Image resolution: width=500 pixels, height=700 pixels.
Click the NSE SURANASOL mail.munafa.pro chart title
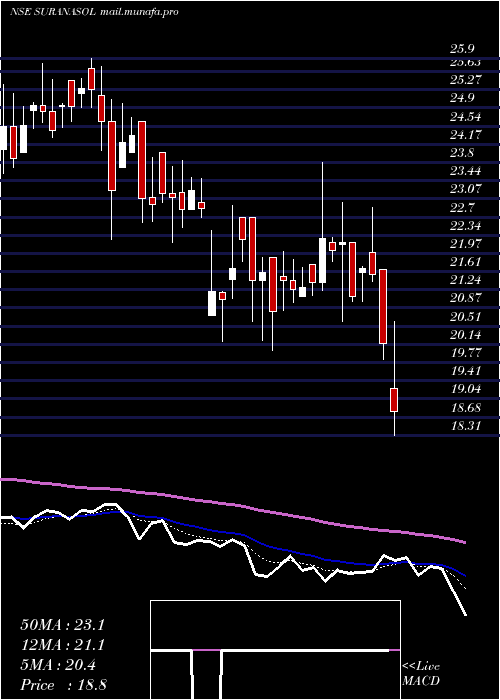94,12
